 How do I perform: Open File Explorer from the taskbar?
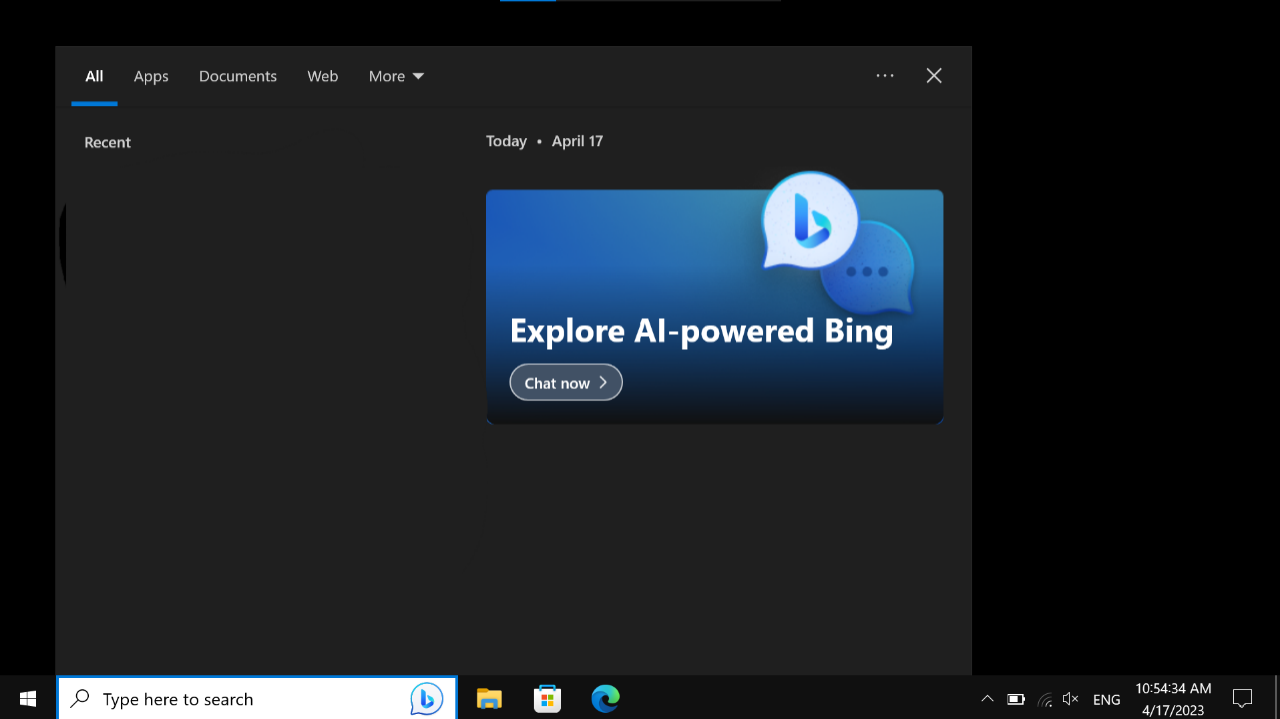tap(489, 699)
